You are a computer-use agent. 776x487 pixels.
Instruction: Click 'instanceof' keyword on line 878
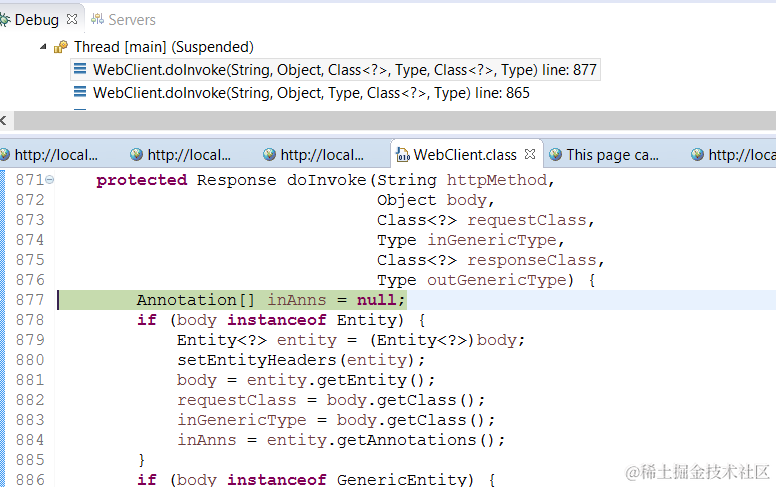(x=277, y=320)
